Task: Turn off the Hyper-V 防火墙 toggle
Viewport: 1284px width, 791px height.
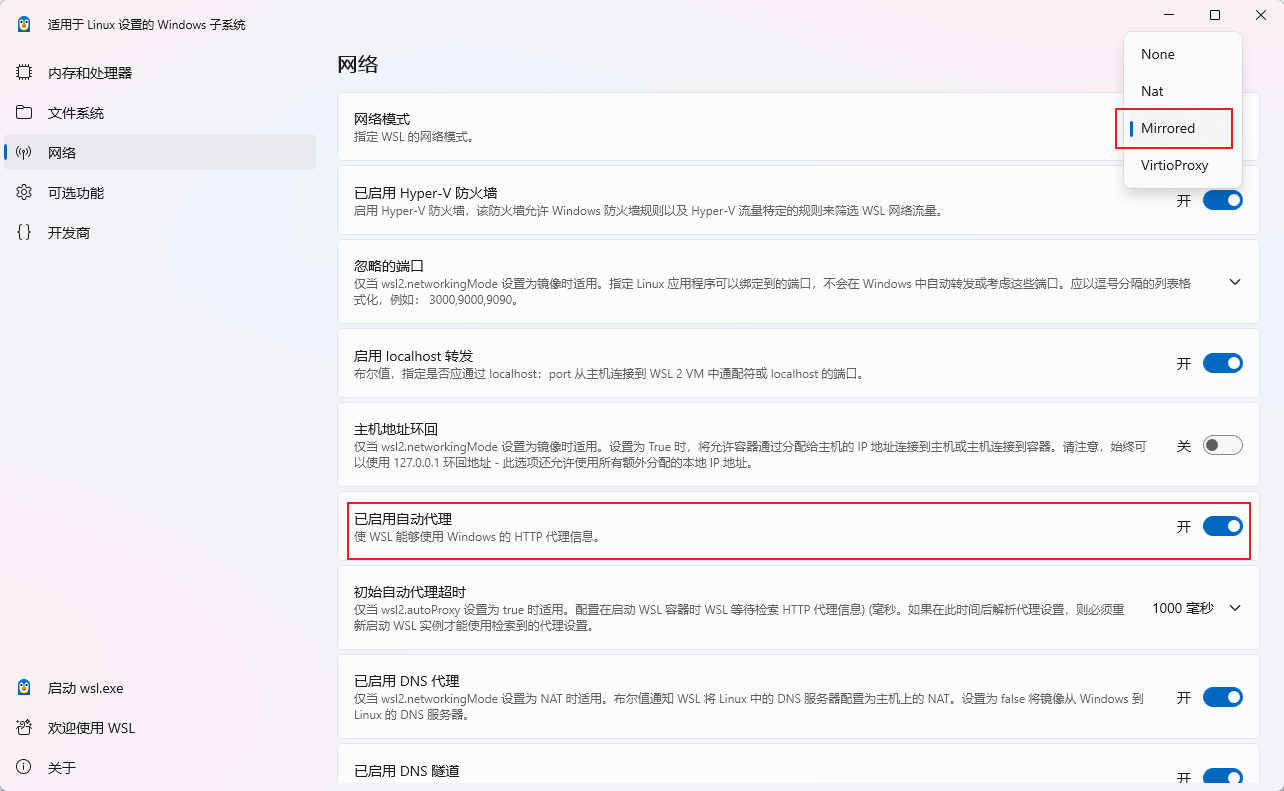Action: coord(1222,200)
